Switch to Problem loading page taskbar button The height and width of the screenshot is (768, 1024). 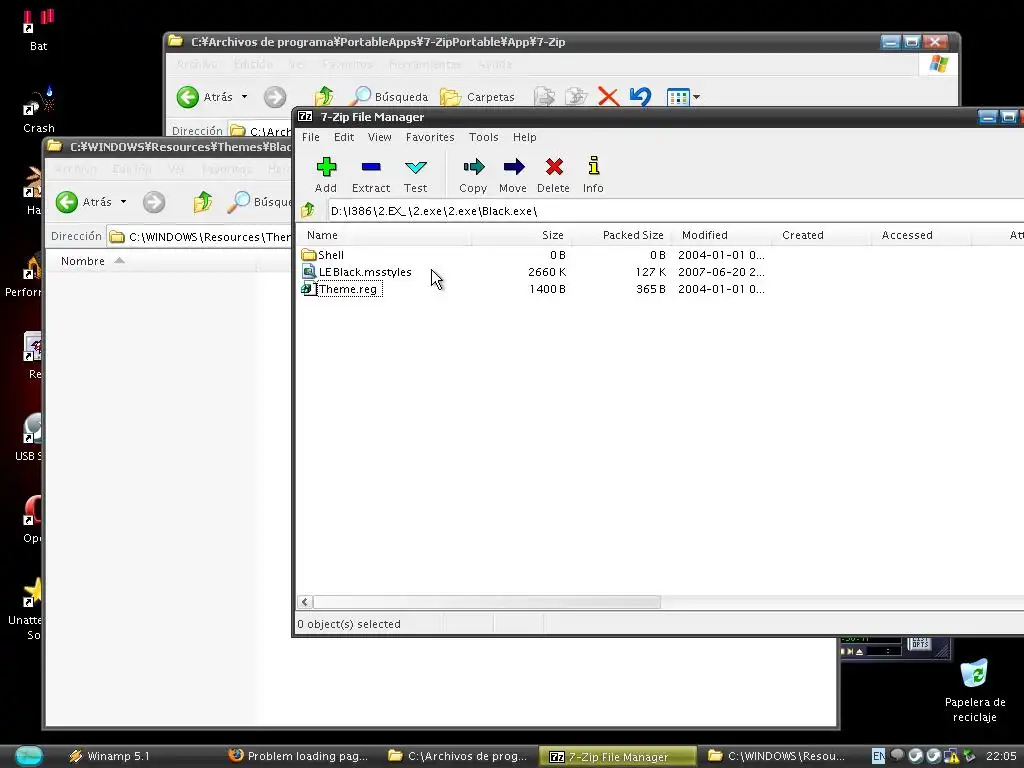[x=298, y=756]
